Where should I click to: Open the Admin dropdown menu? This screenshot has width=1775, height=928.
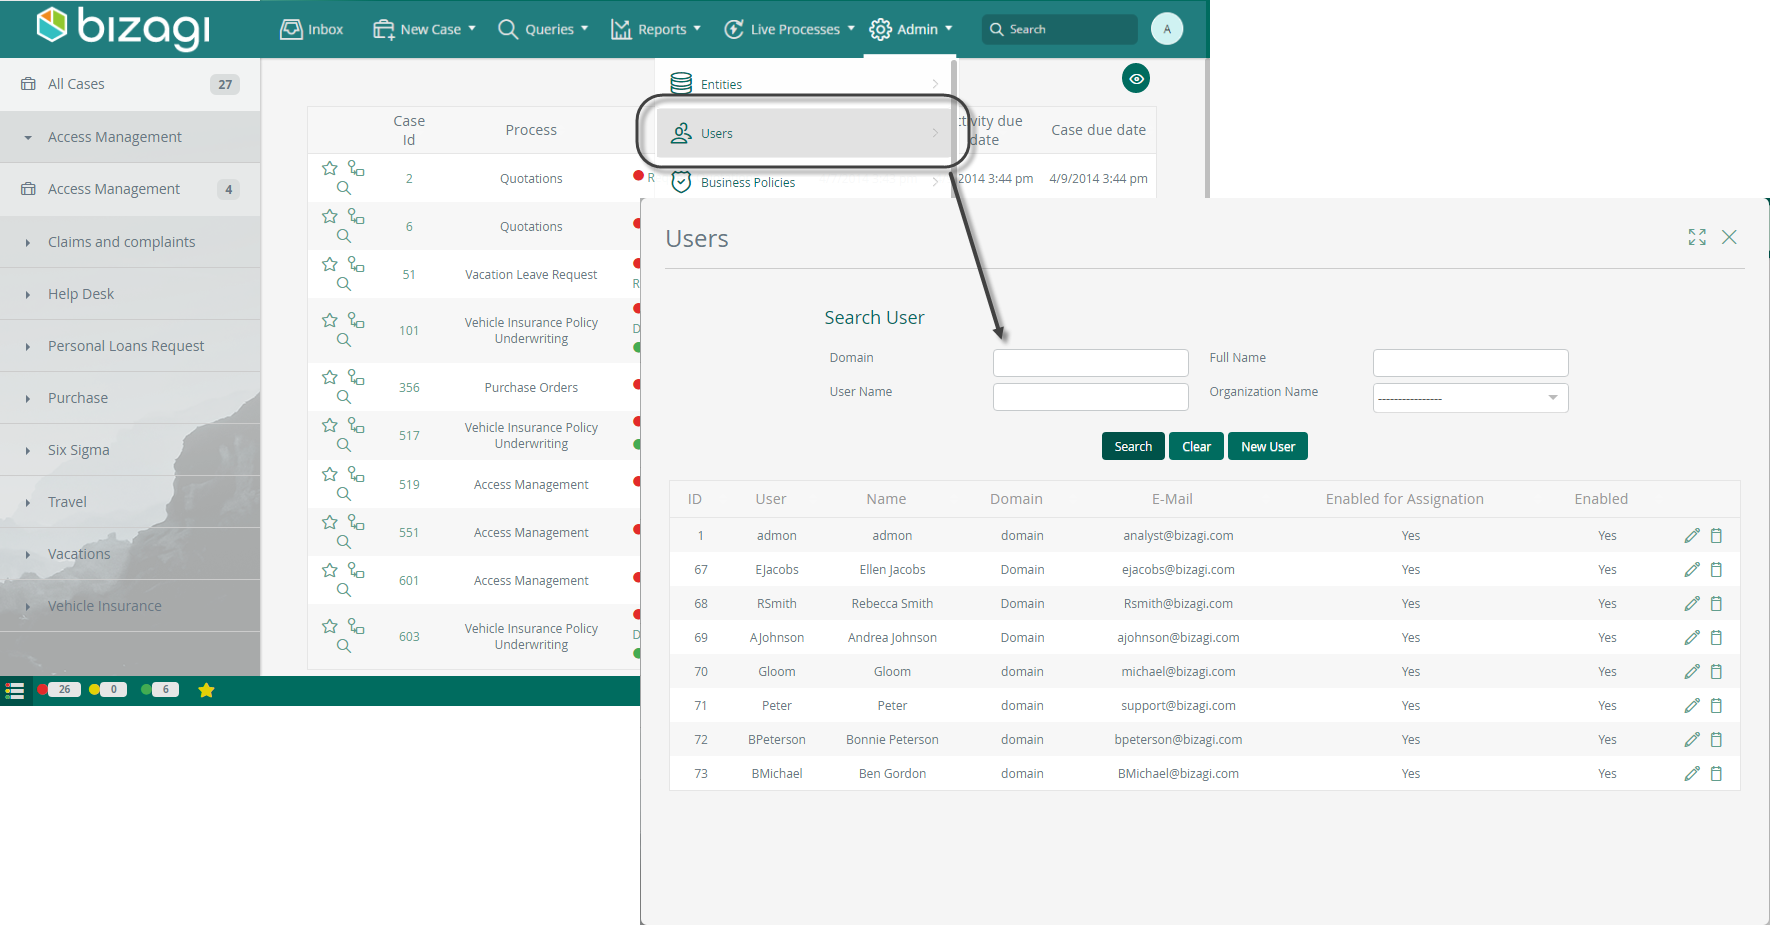(911, 29)
